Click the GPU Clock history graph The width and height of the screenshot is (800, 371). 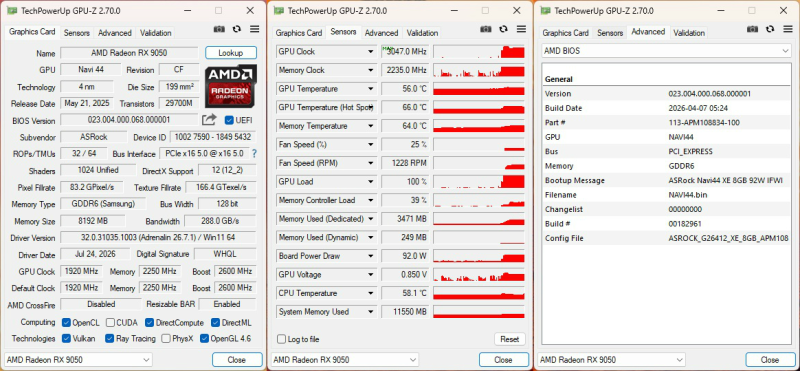(x=479, y=52)
